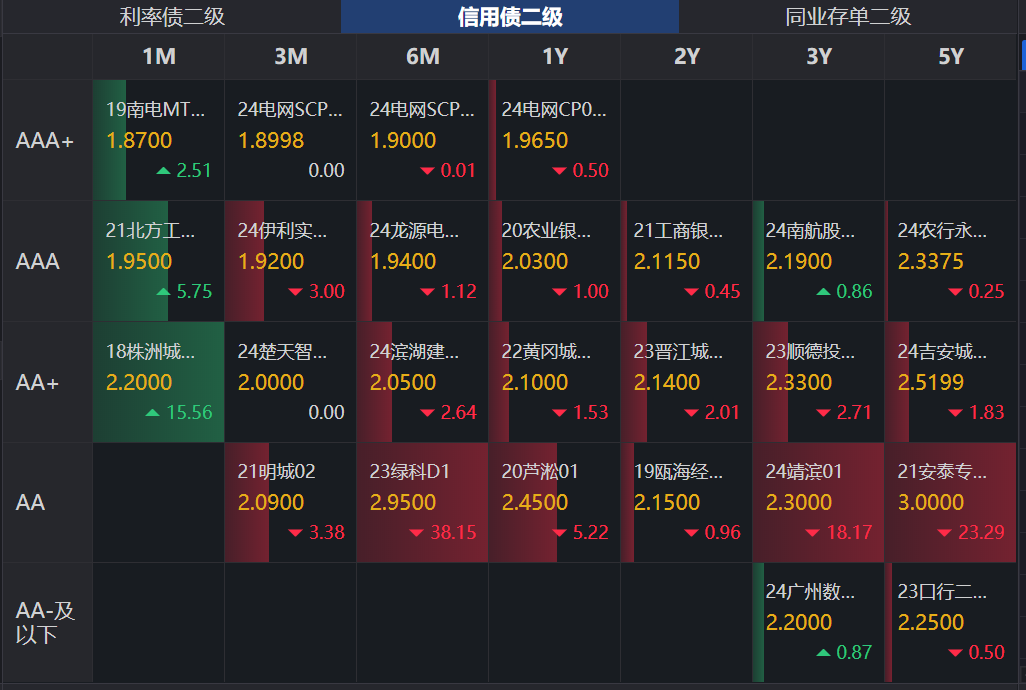Viewport: 1026px width, 690px height.
Task: Click the 5Y maturity column header
Action: pos(951,57)
